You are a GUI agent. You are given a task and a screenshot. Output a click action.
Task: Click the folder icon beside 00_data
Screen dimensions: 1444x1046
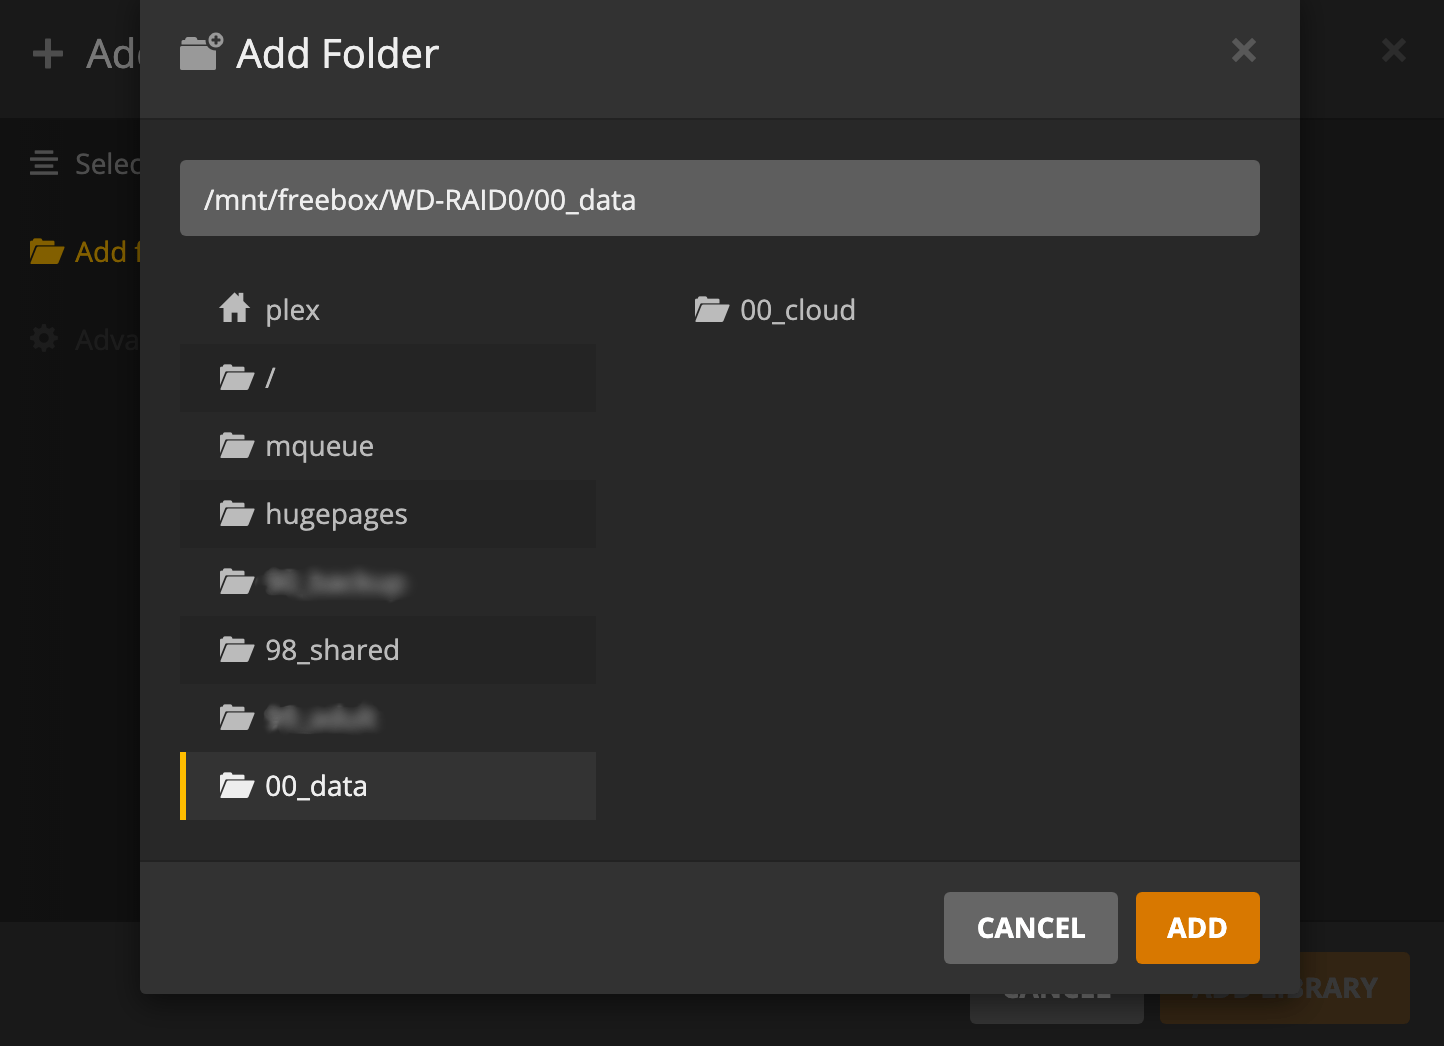click(236, 786)
